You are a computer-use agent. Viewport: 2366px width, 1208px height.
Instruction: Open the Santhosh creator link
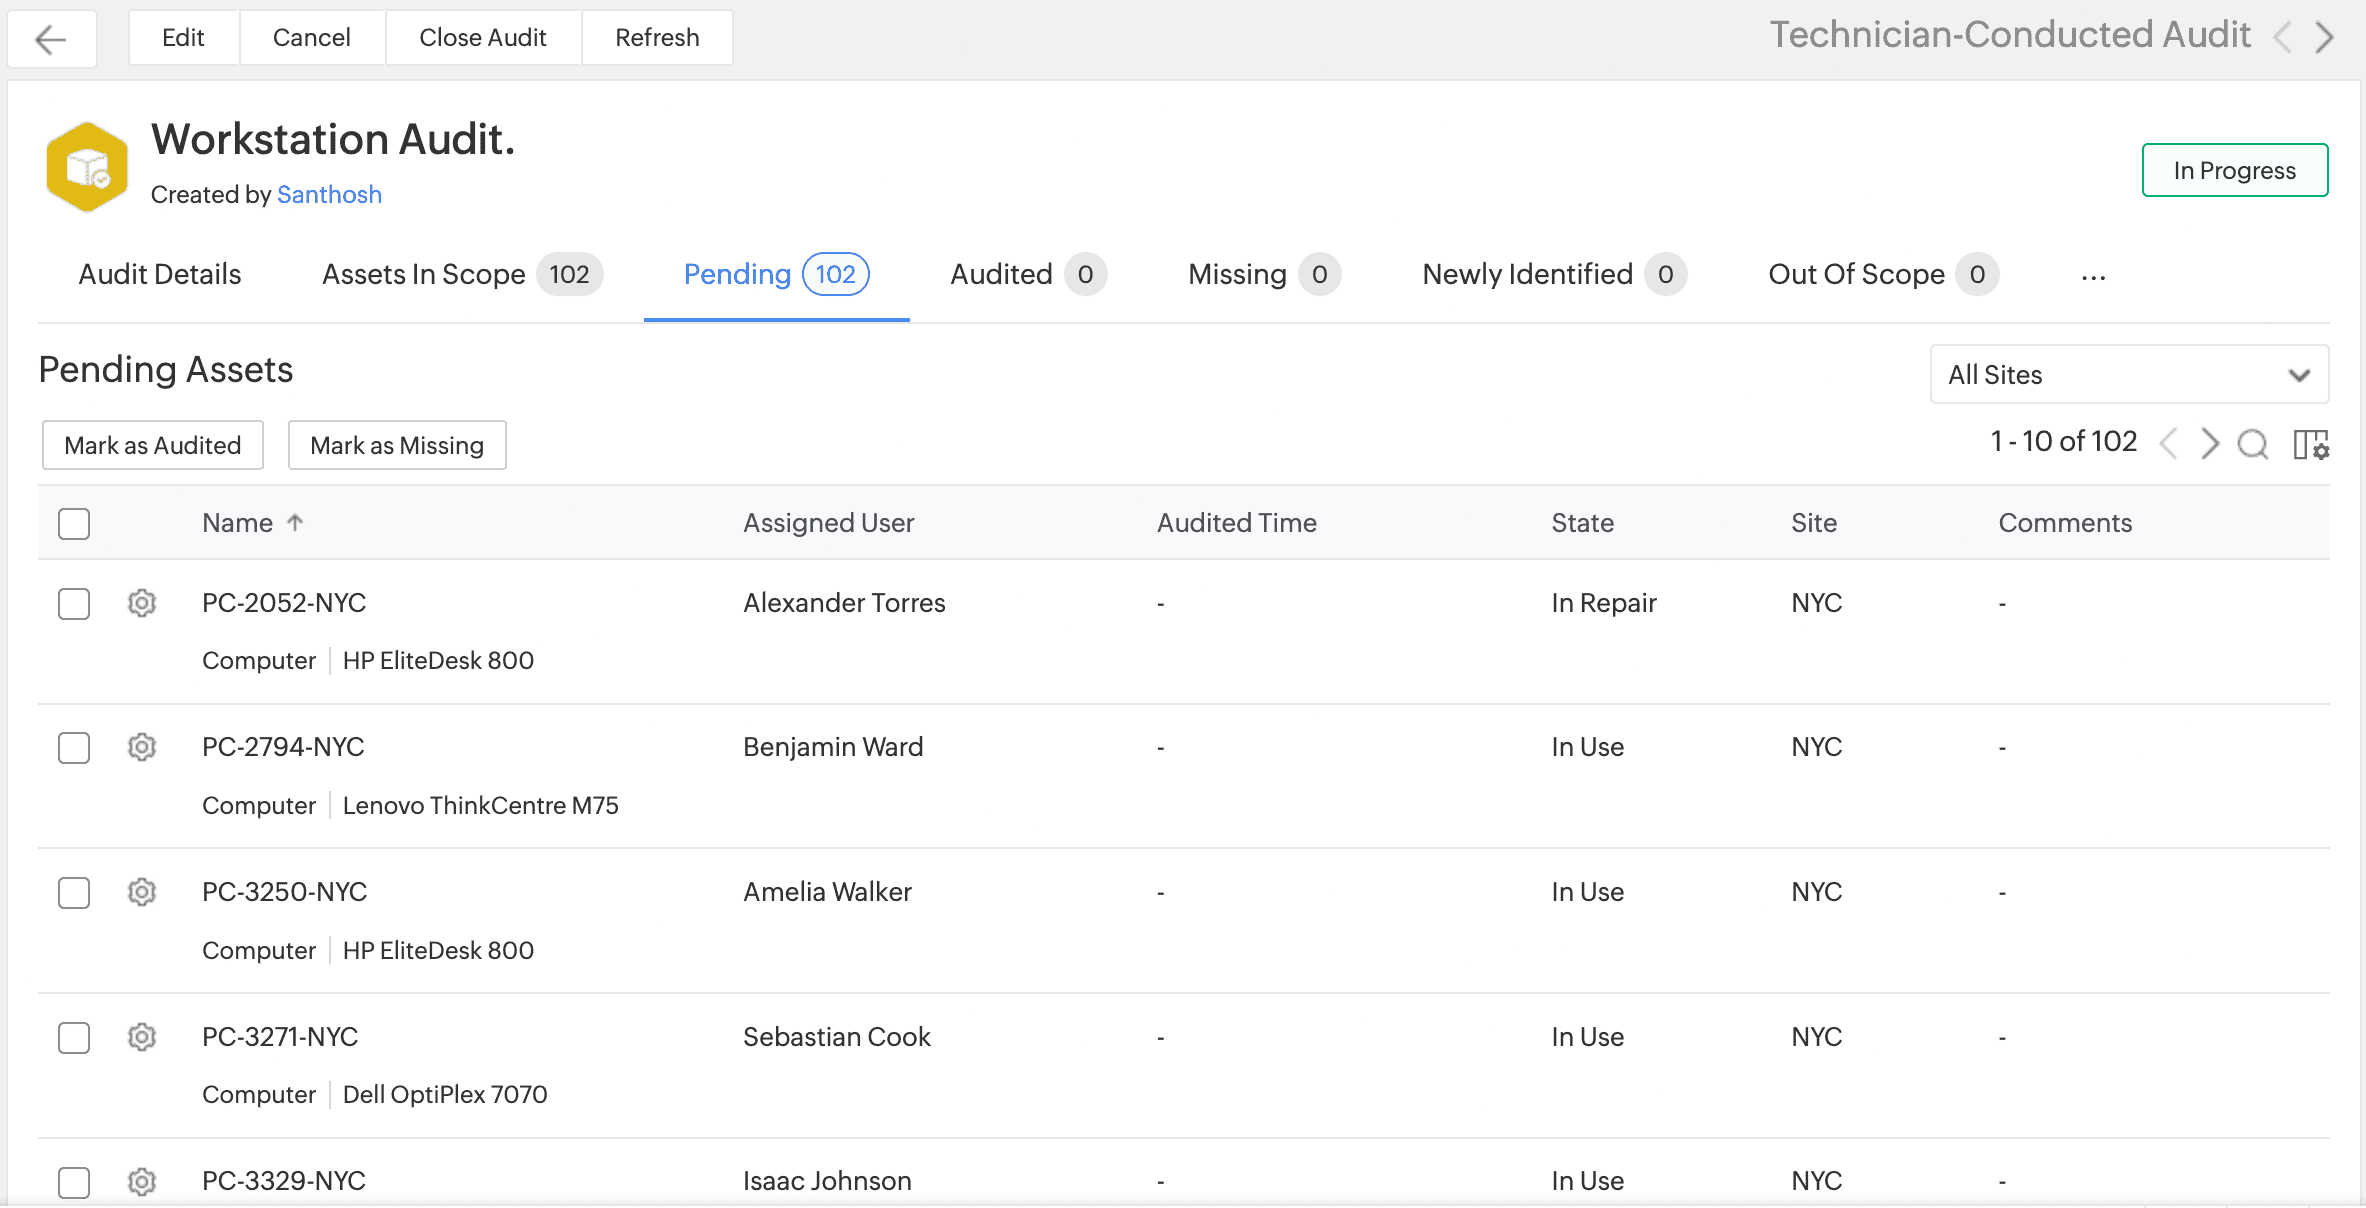[329, 194]
